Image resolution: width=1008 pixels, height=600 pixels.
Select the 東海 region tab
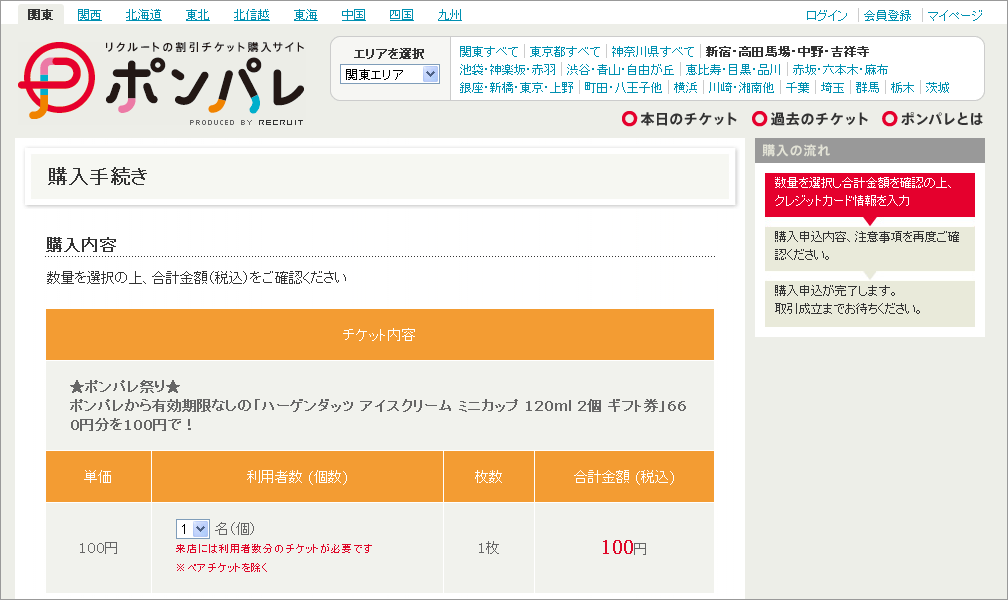point(305,15)
